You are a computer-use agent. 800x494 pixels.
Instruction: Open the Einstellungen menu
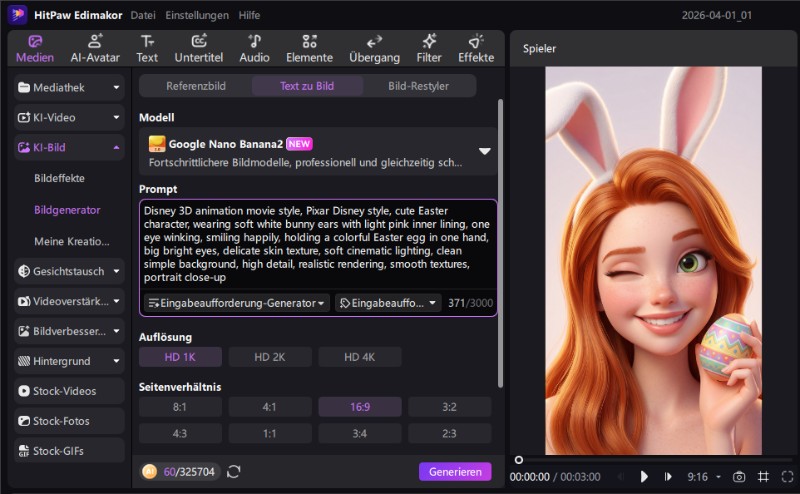point(196,16)
